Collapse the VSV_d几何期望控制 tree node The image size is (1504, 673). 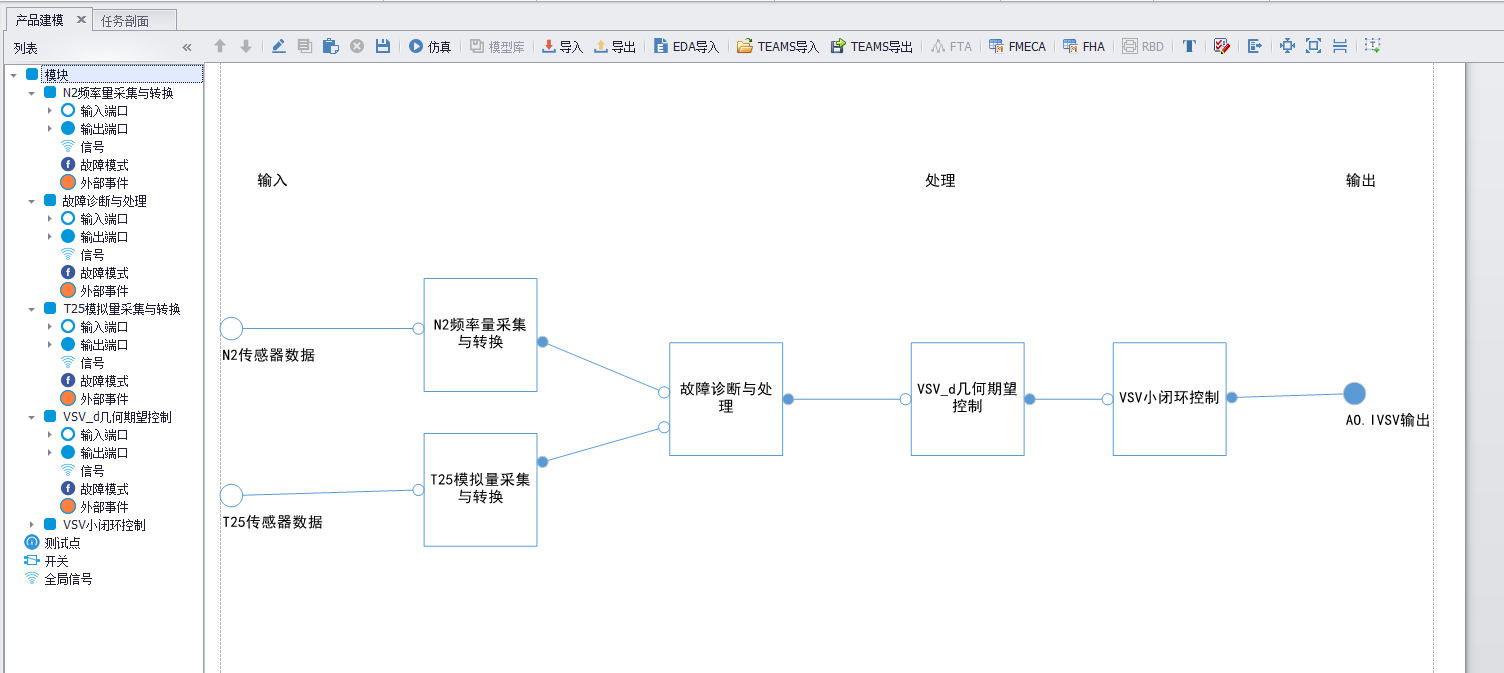(31, 417)
